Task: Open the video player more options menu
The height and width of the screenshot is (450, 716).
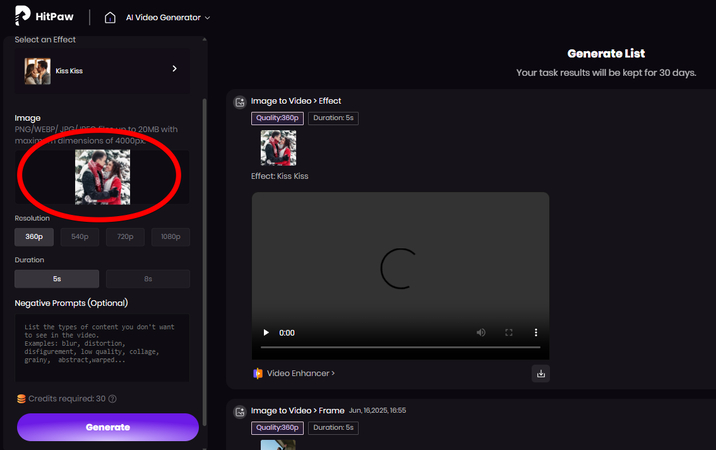Action: [536, 333]
